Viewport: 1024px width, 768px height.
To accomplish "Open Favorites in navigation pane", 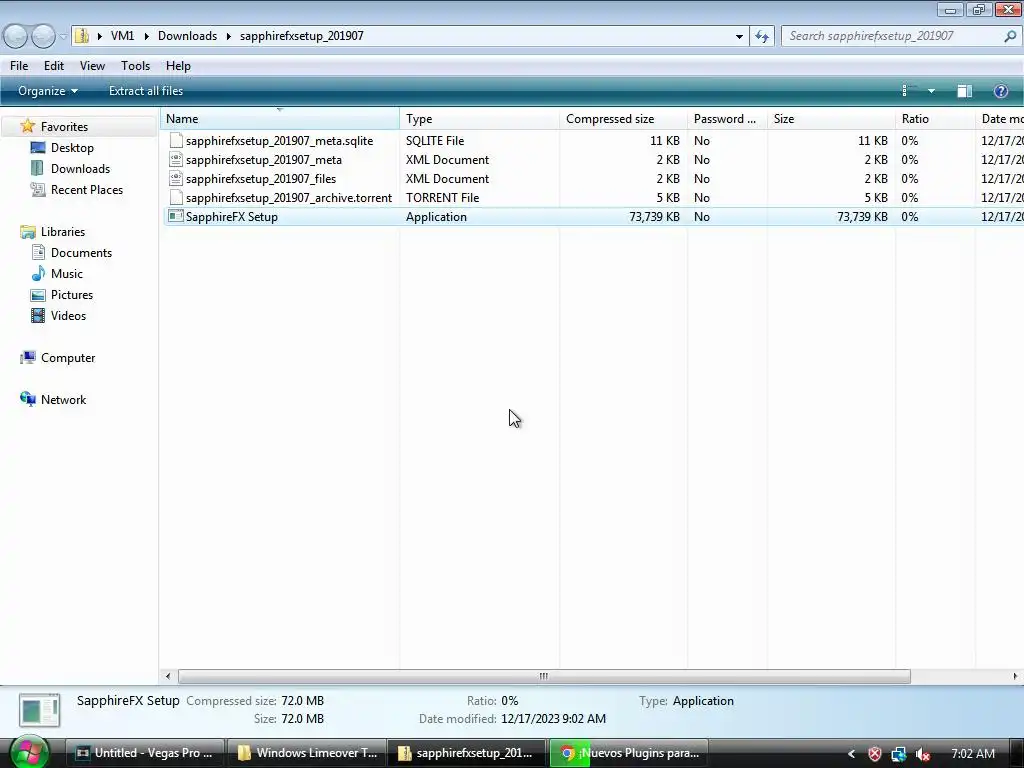I will click(x=64, y=127).
